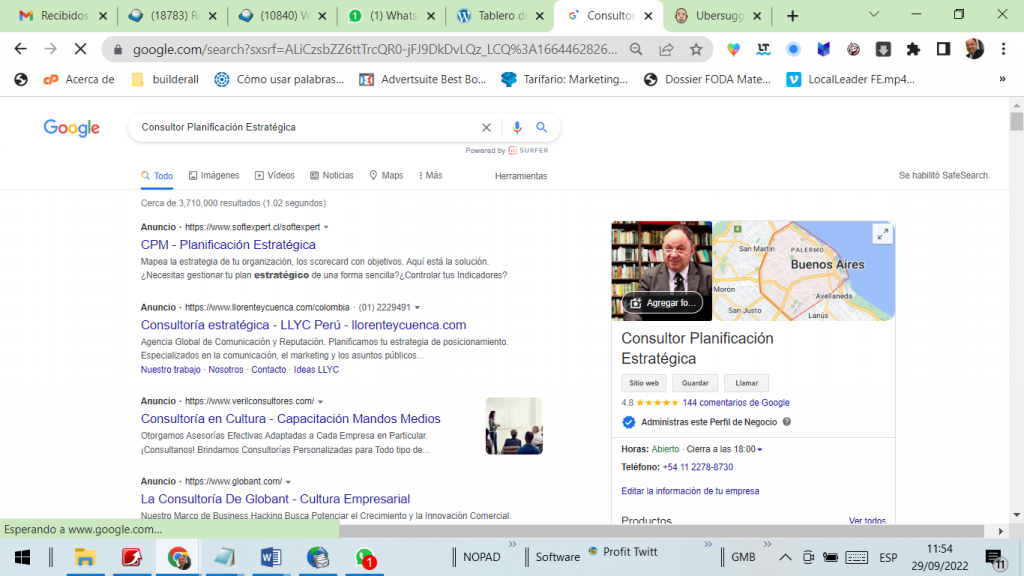The width and height of the screenshot is (1024, 576).
Task: Open File Explorer from the taskbar
Action: pyautogui.click(x=85, y=557)
